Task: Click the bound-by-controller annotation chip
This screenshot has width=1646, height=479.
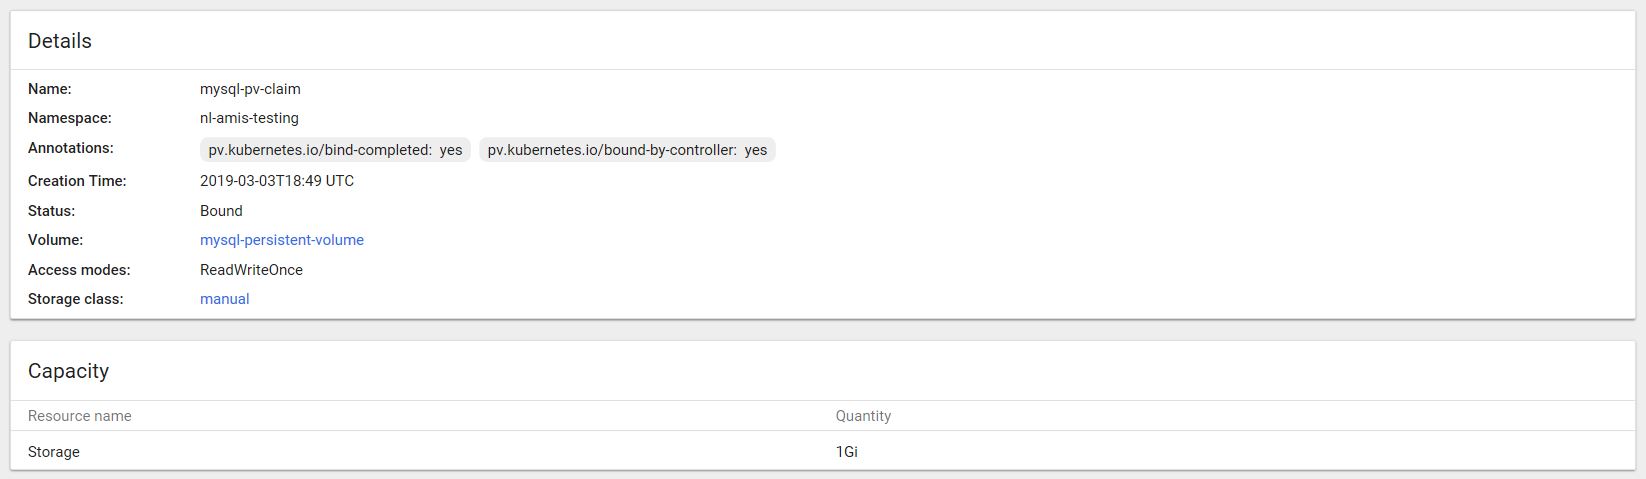Action: [627, 150]
